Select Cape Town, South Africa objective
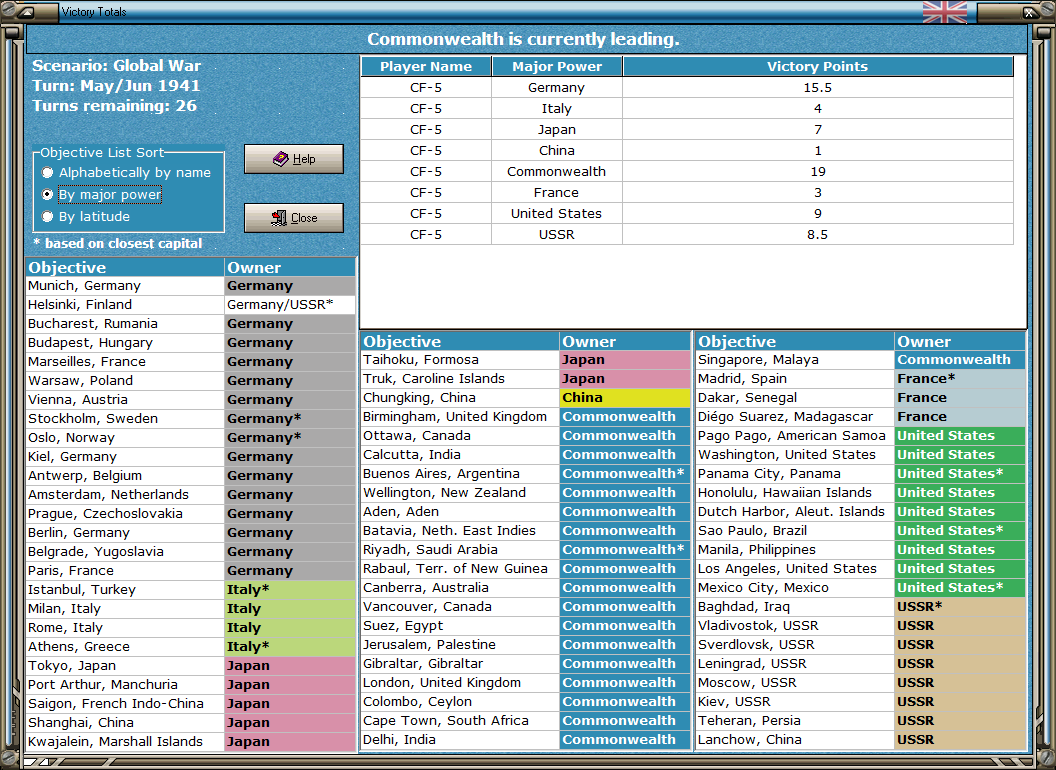Screen dimensions: 1056x770 460,721
